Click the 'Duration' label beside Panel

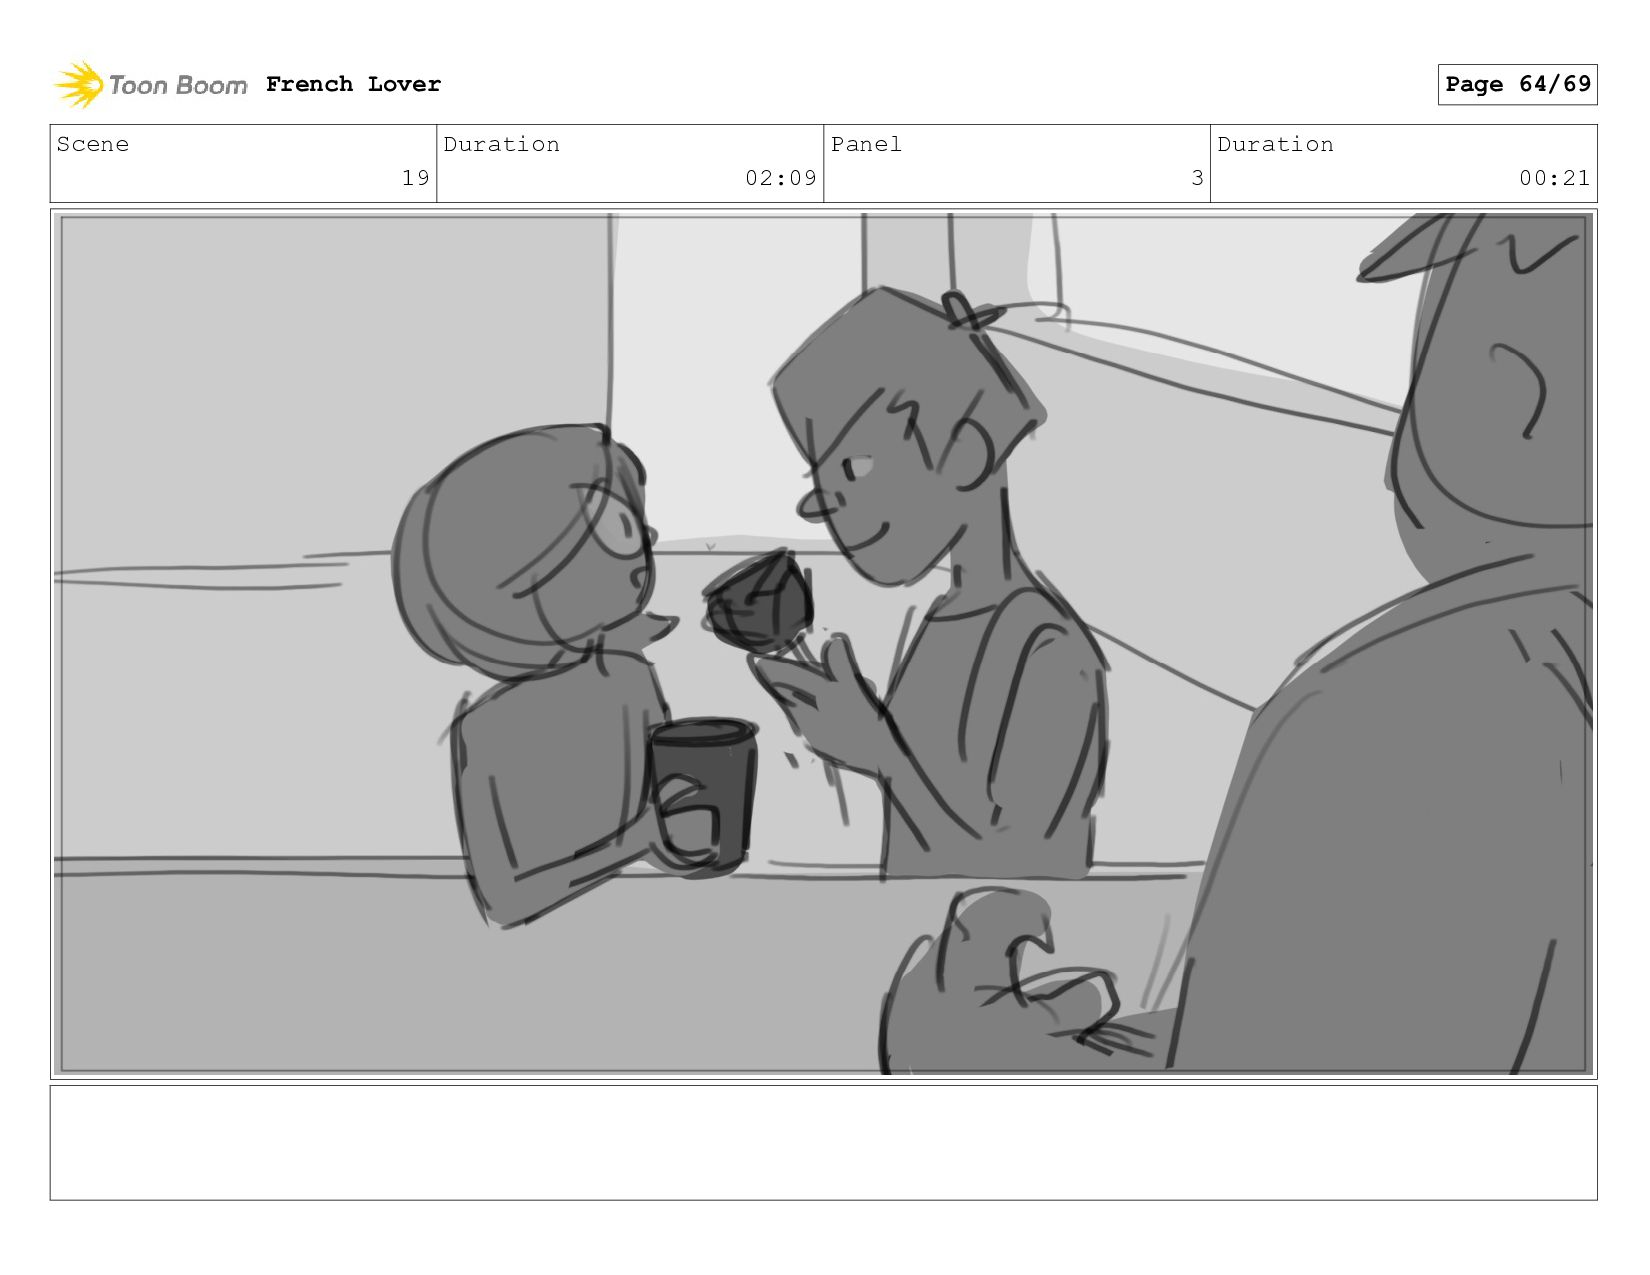click(1275, 144)
